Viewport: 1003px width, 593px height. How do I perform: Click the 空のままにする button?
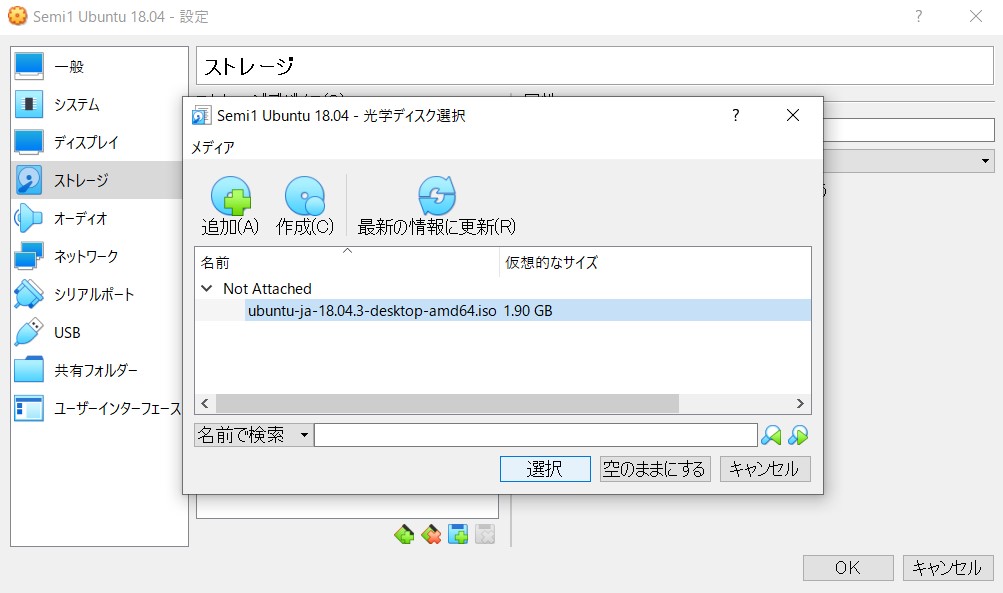(x=655, y=469)
